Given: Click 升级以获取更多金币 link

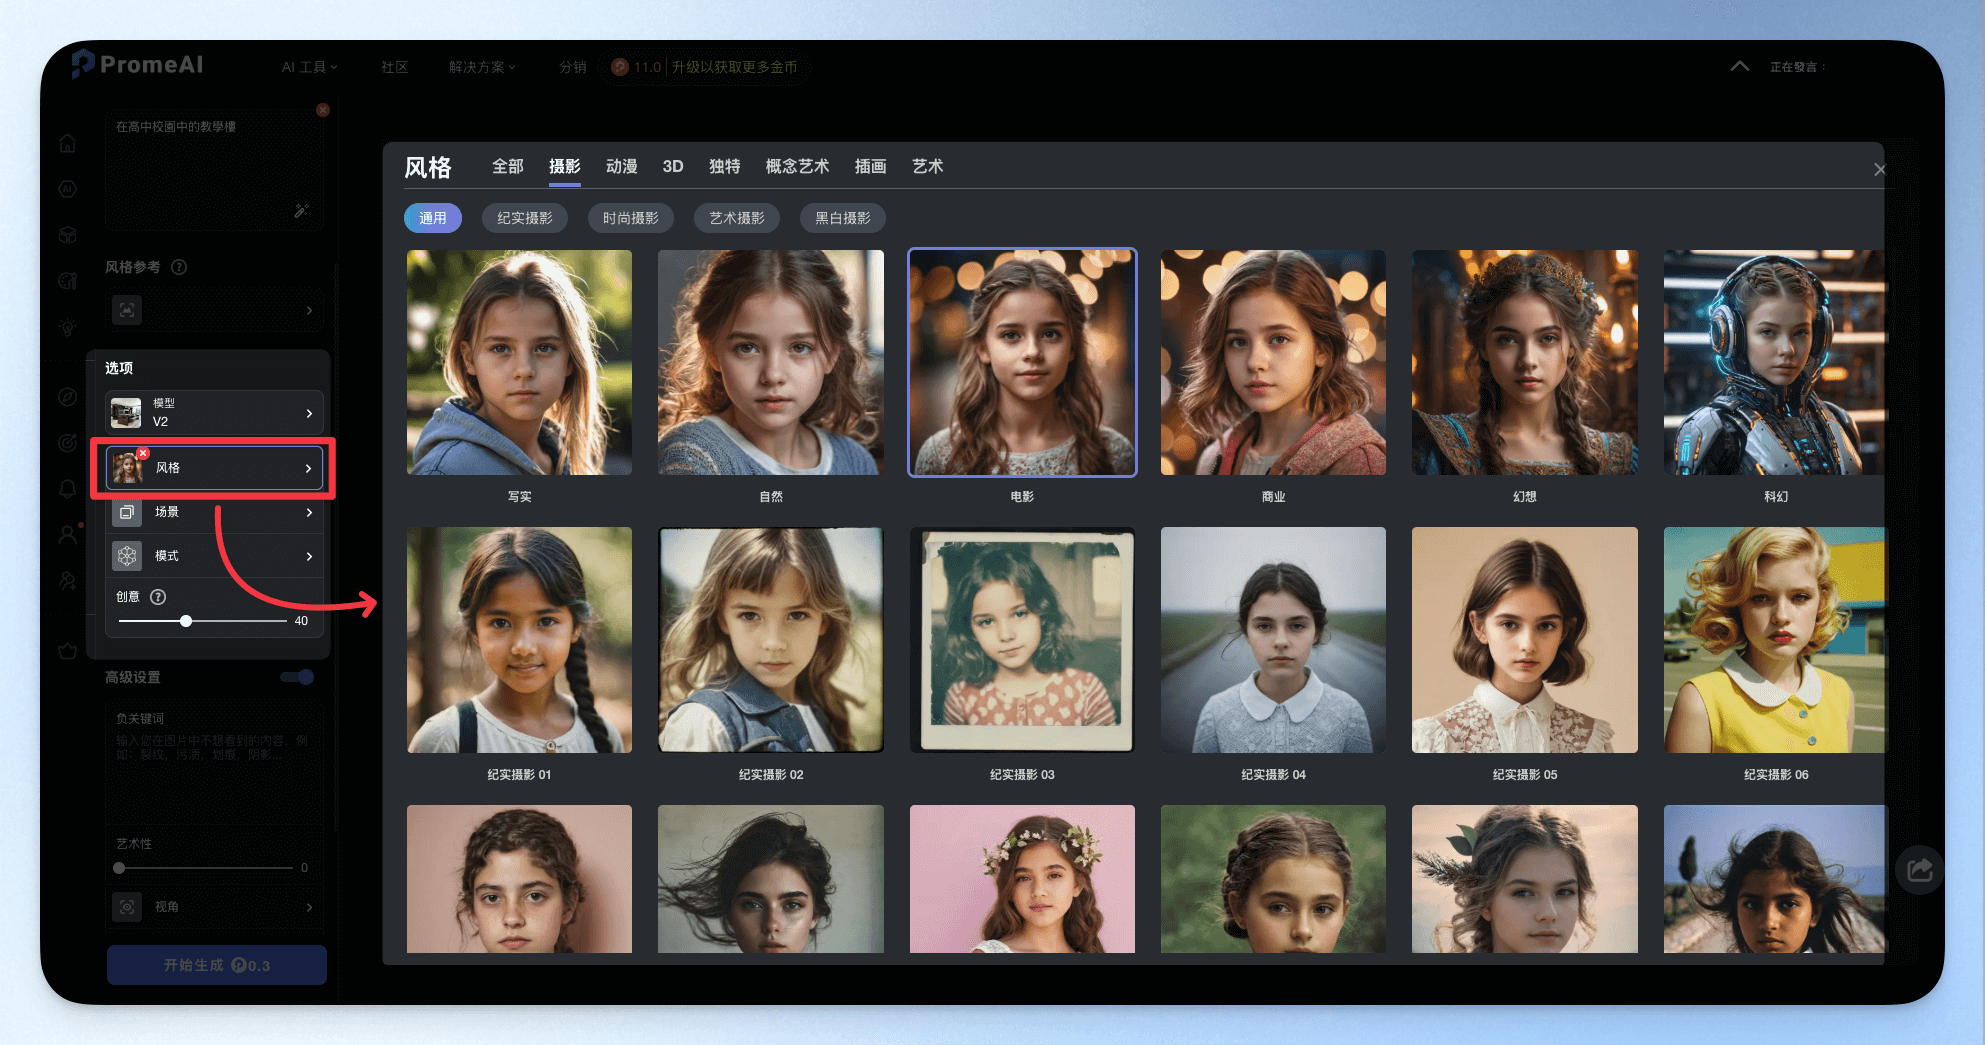Looking at the screenshot, I should 734,67.
